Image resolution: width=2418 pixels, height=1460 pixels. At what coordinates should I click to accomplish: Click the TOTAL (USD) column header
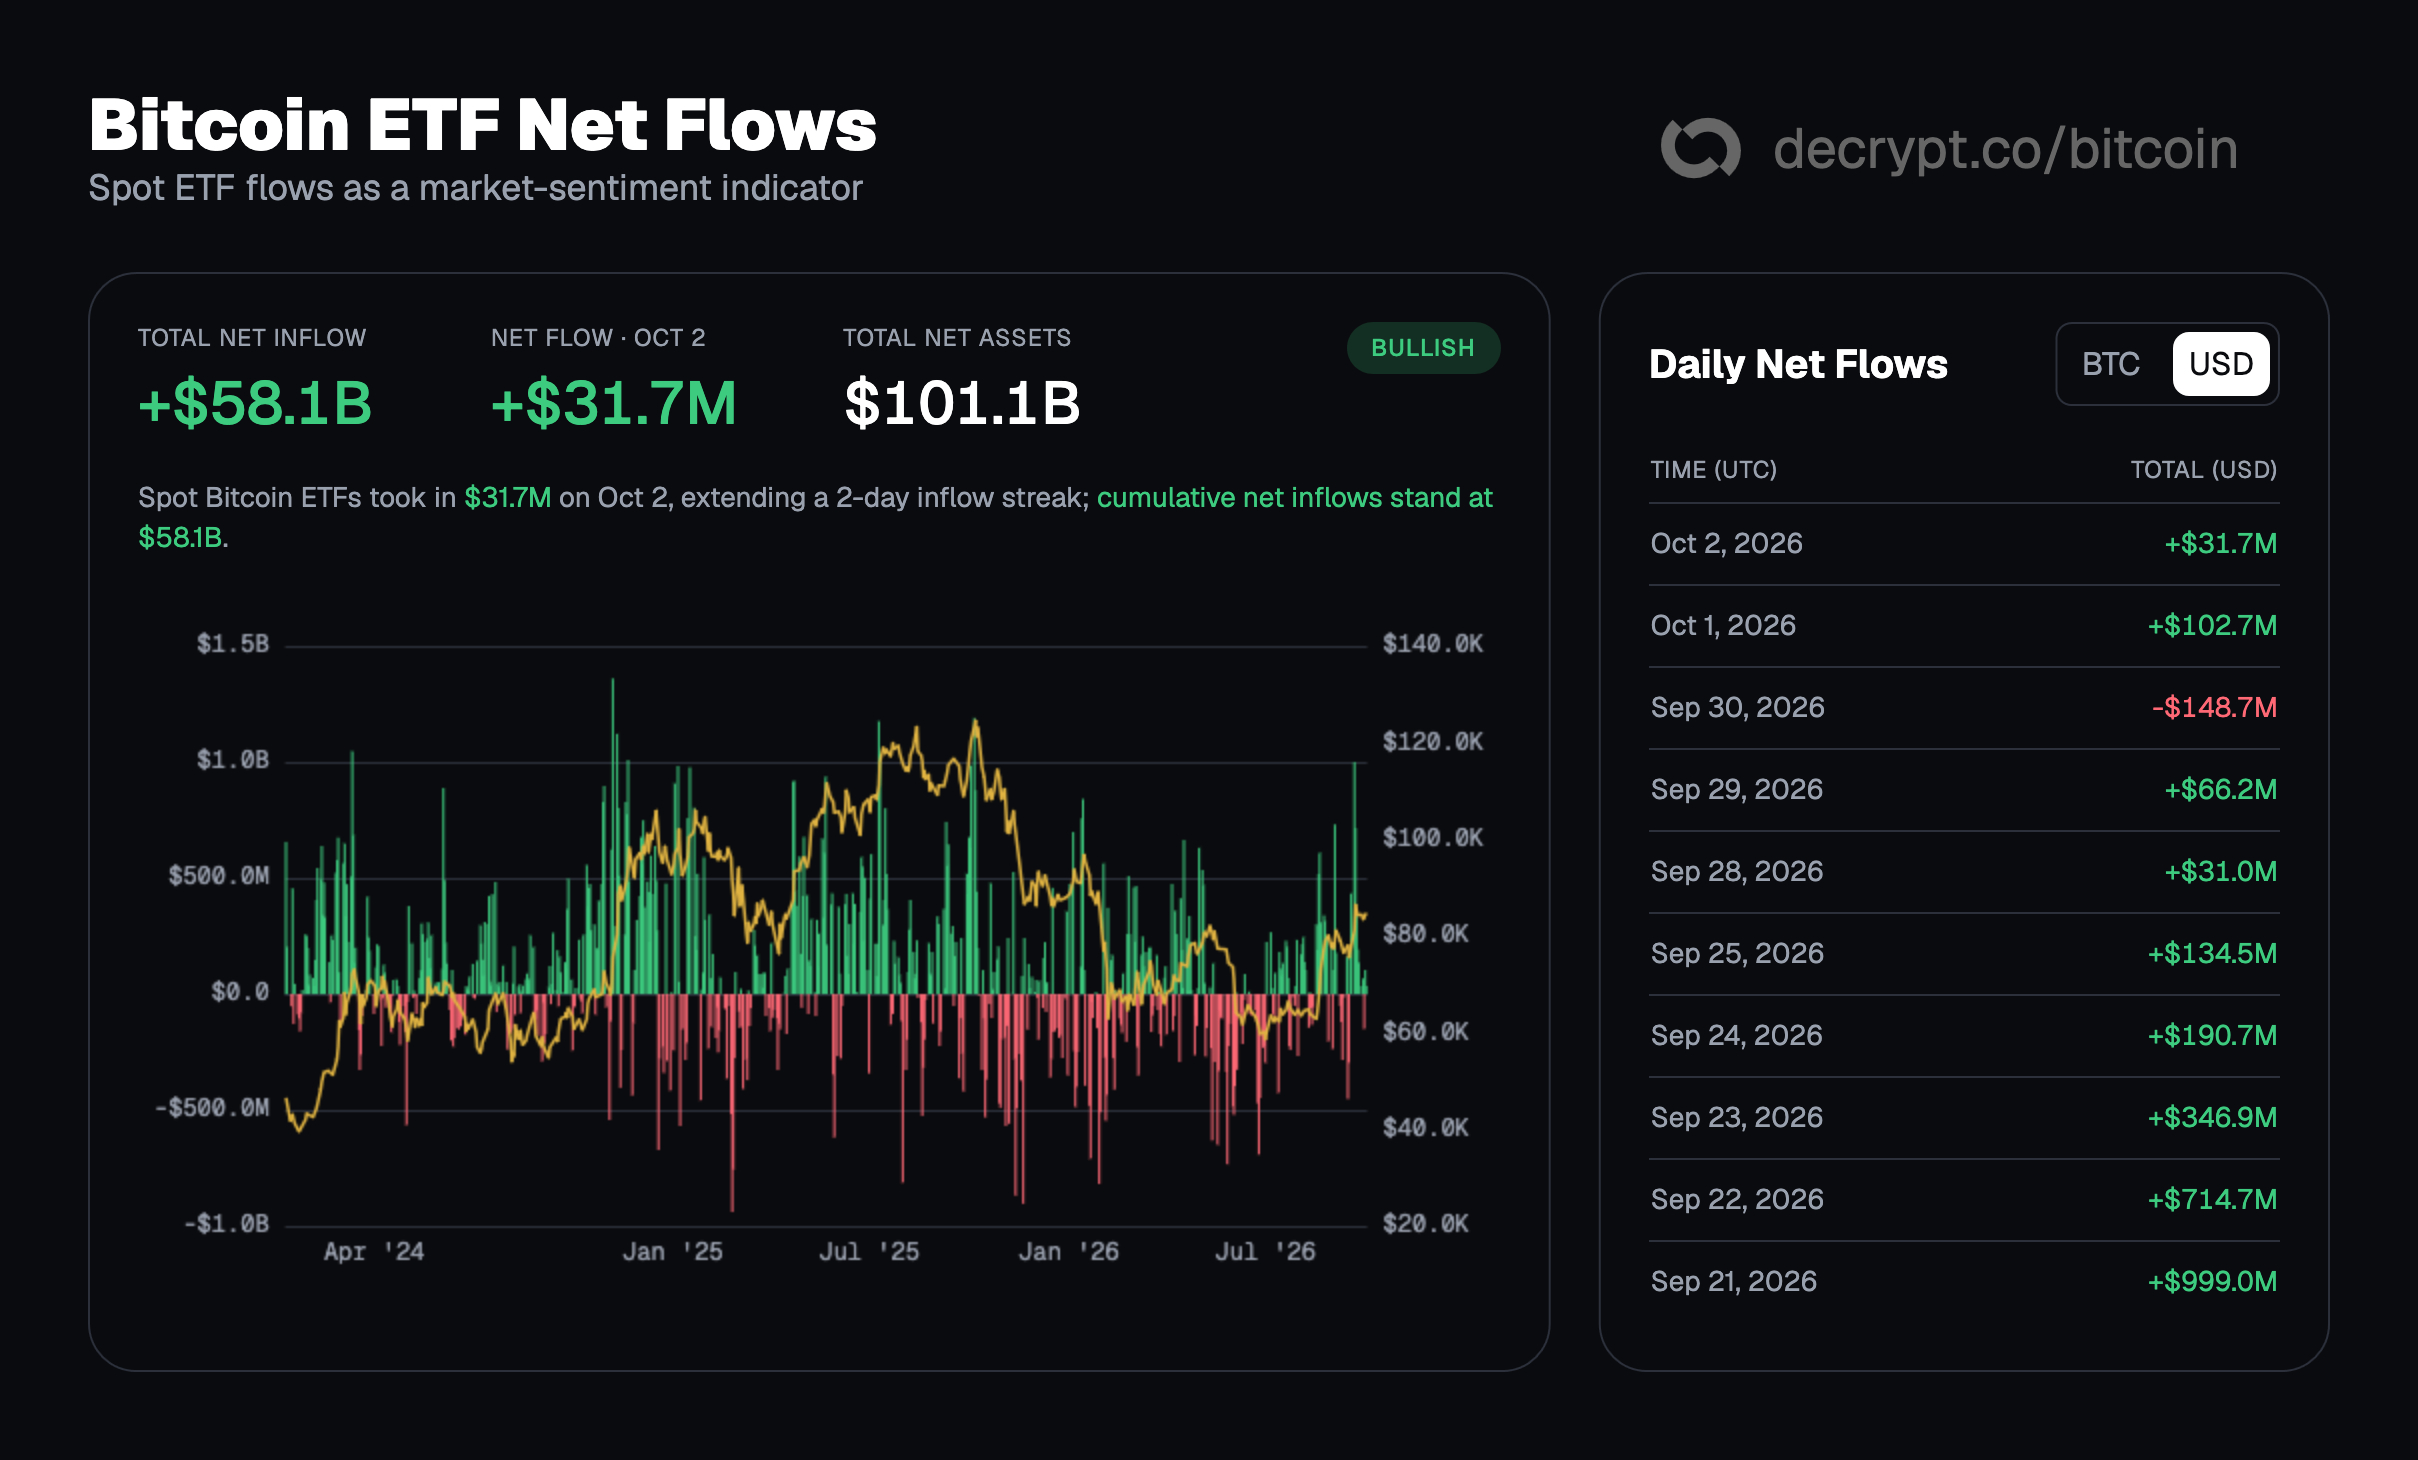[2204, 470]
